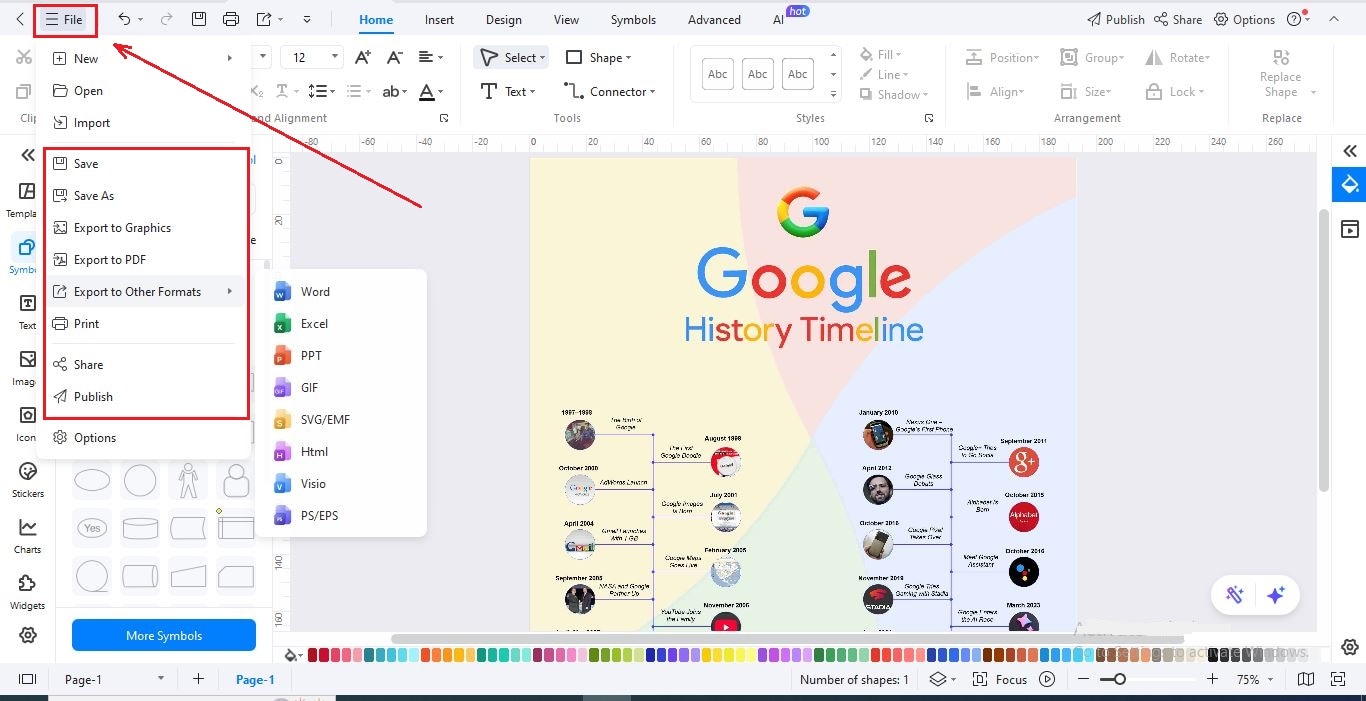Click the export icon in quick access bar
Screen dimensions: 1366x701
(264, 19)
